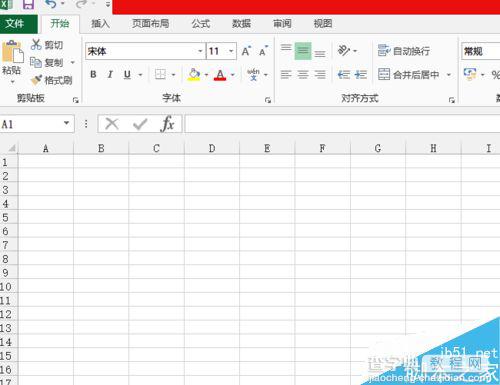Open the Fill Color dropdown arrow

pyautogui.click(x=206, y=75)
